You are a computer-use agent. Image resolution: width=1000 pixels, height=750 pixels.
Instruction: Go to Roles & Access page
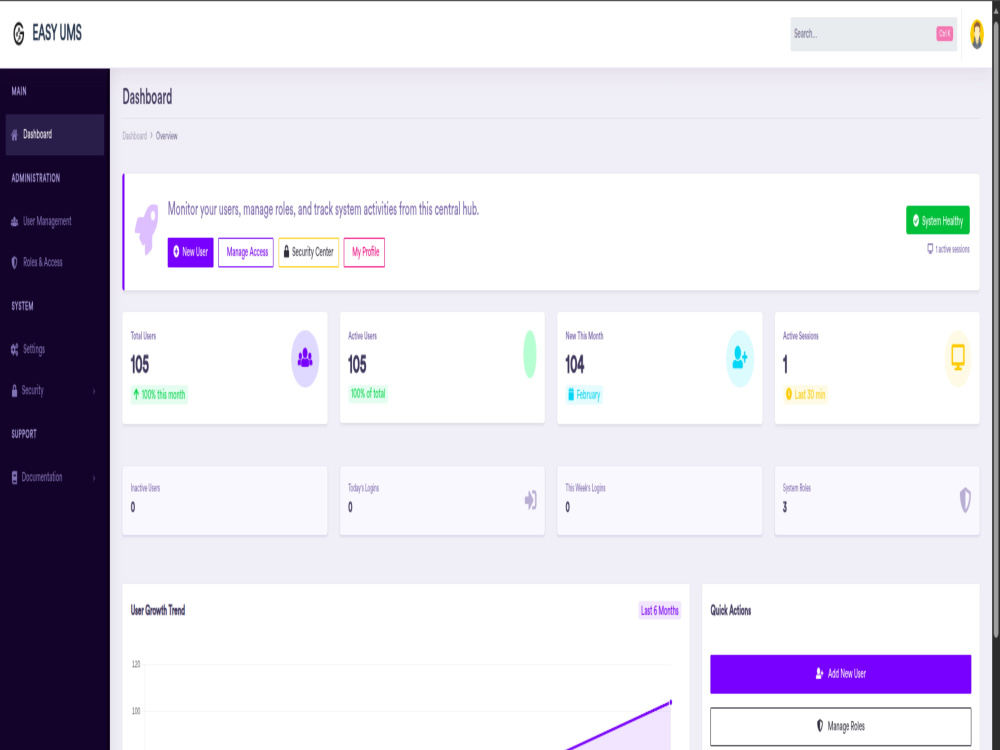pos(55,262)
